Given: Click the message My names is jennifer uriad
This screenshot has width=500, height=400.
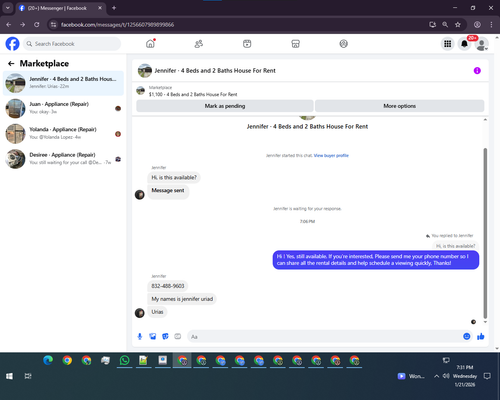Looking at the screenshot, I should click(182, 299).
